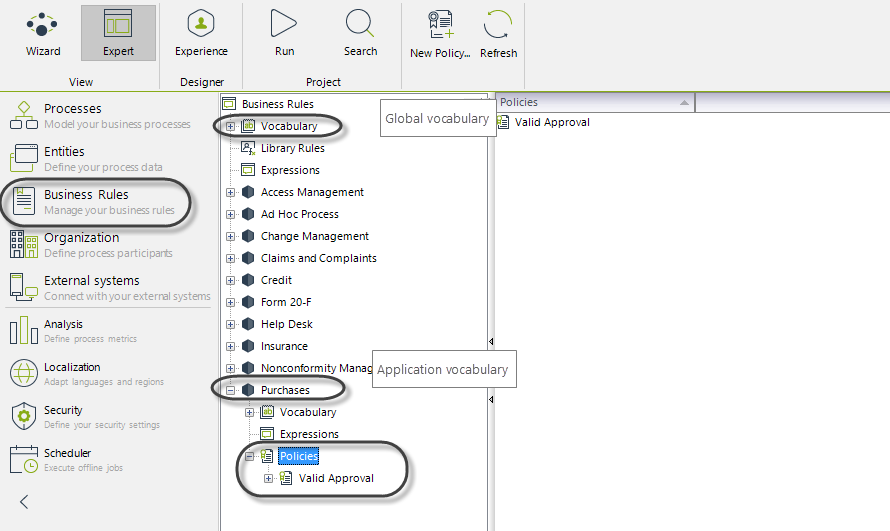Select the Business Rules module icon
The image size is (890, 531).
[24, 201]
